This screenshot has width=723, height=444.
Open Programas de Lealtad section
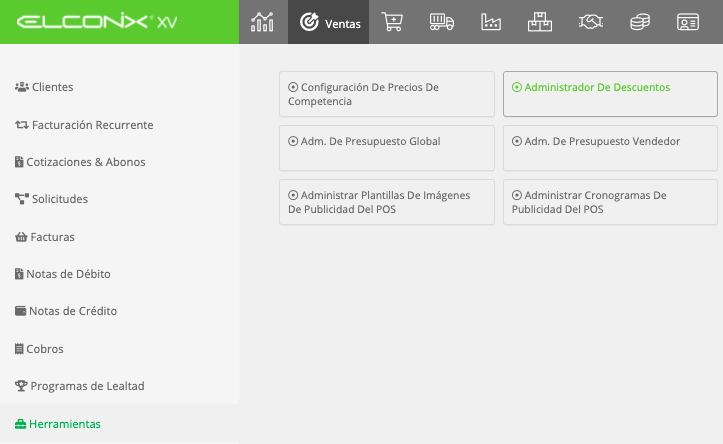tap(80, 386)
